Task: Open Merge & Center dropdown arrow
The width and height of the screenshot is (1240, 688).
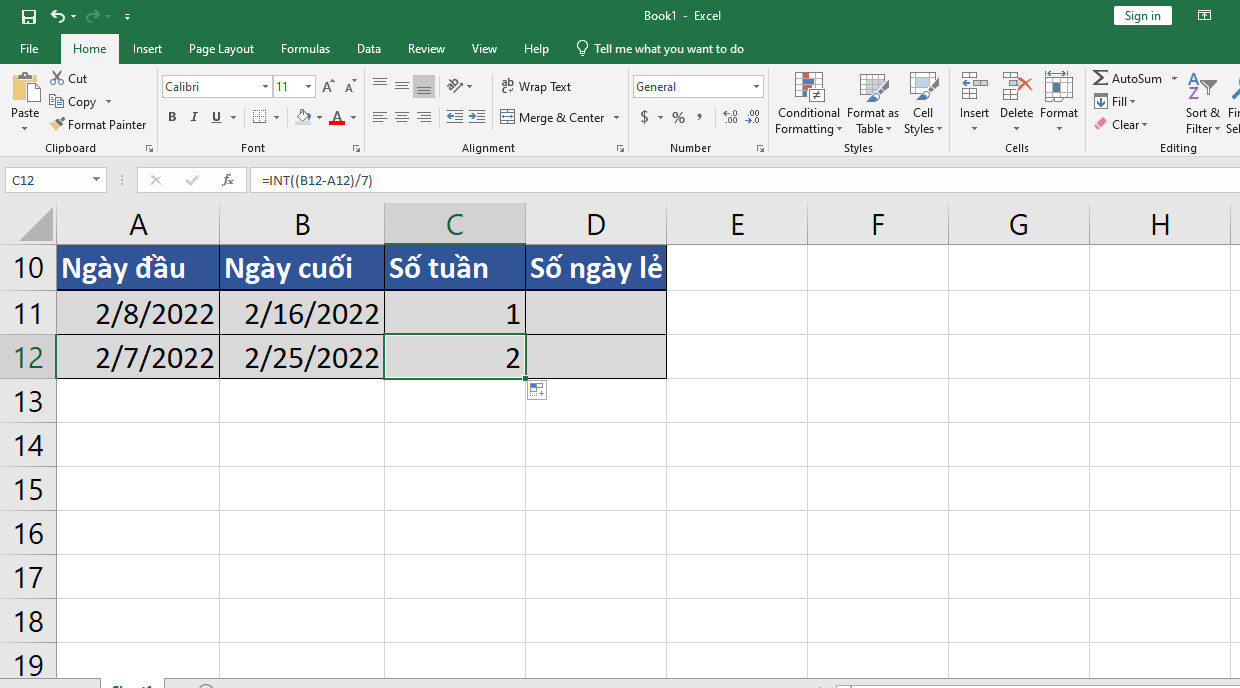Action: [616, 118]
